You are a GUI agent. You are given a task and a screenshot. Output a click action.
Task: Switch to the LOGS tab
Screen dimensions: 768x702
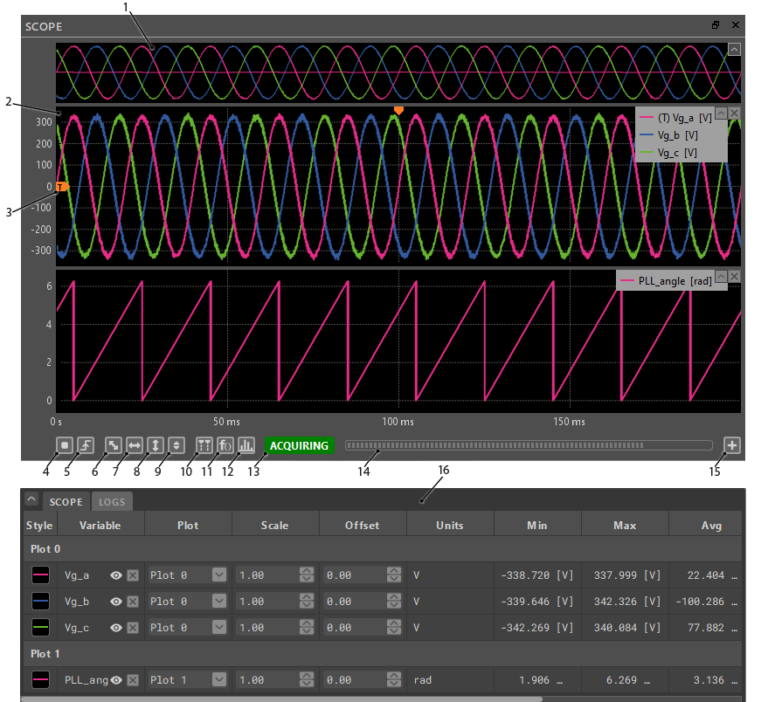(x=111, y=502)
